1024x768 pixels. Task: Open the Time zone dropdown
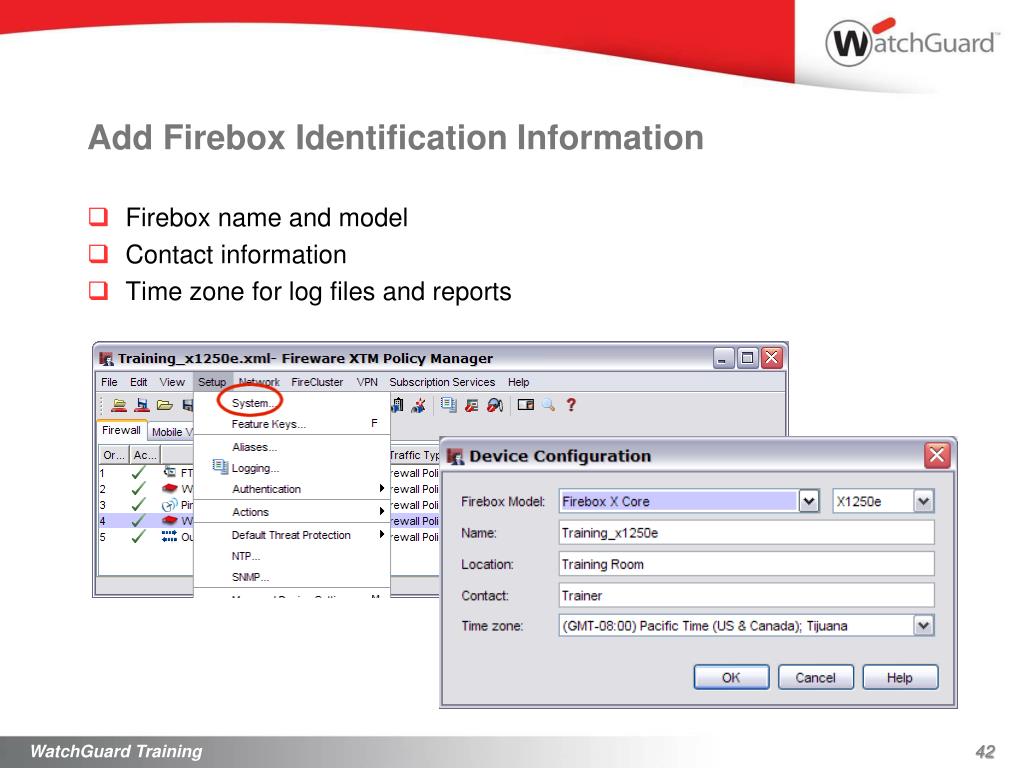coord(923,626)
